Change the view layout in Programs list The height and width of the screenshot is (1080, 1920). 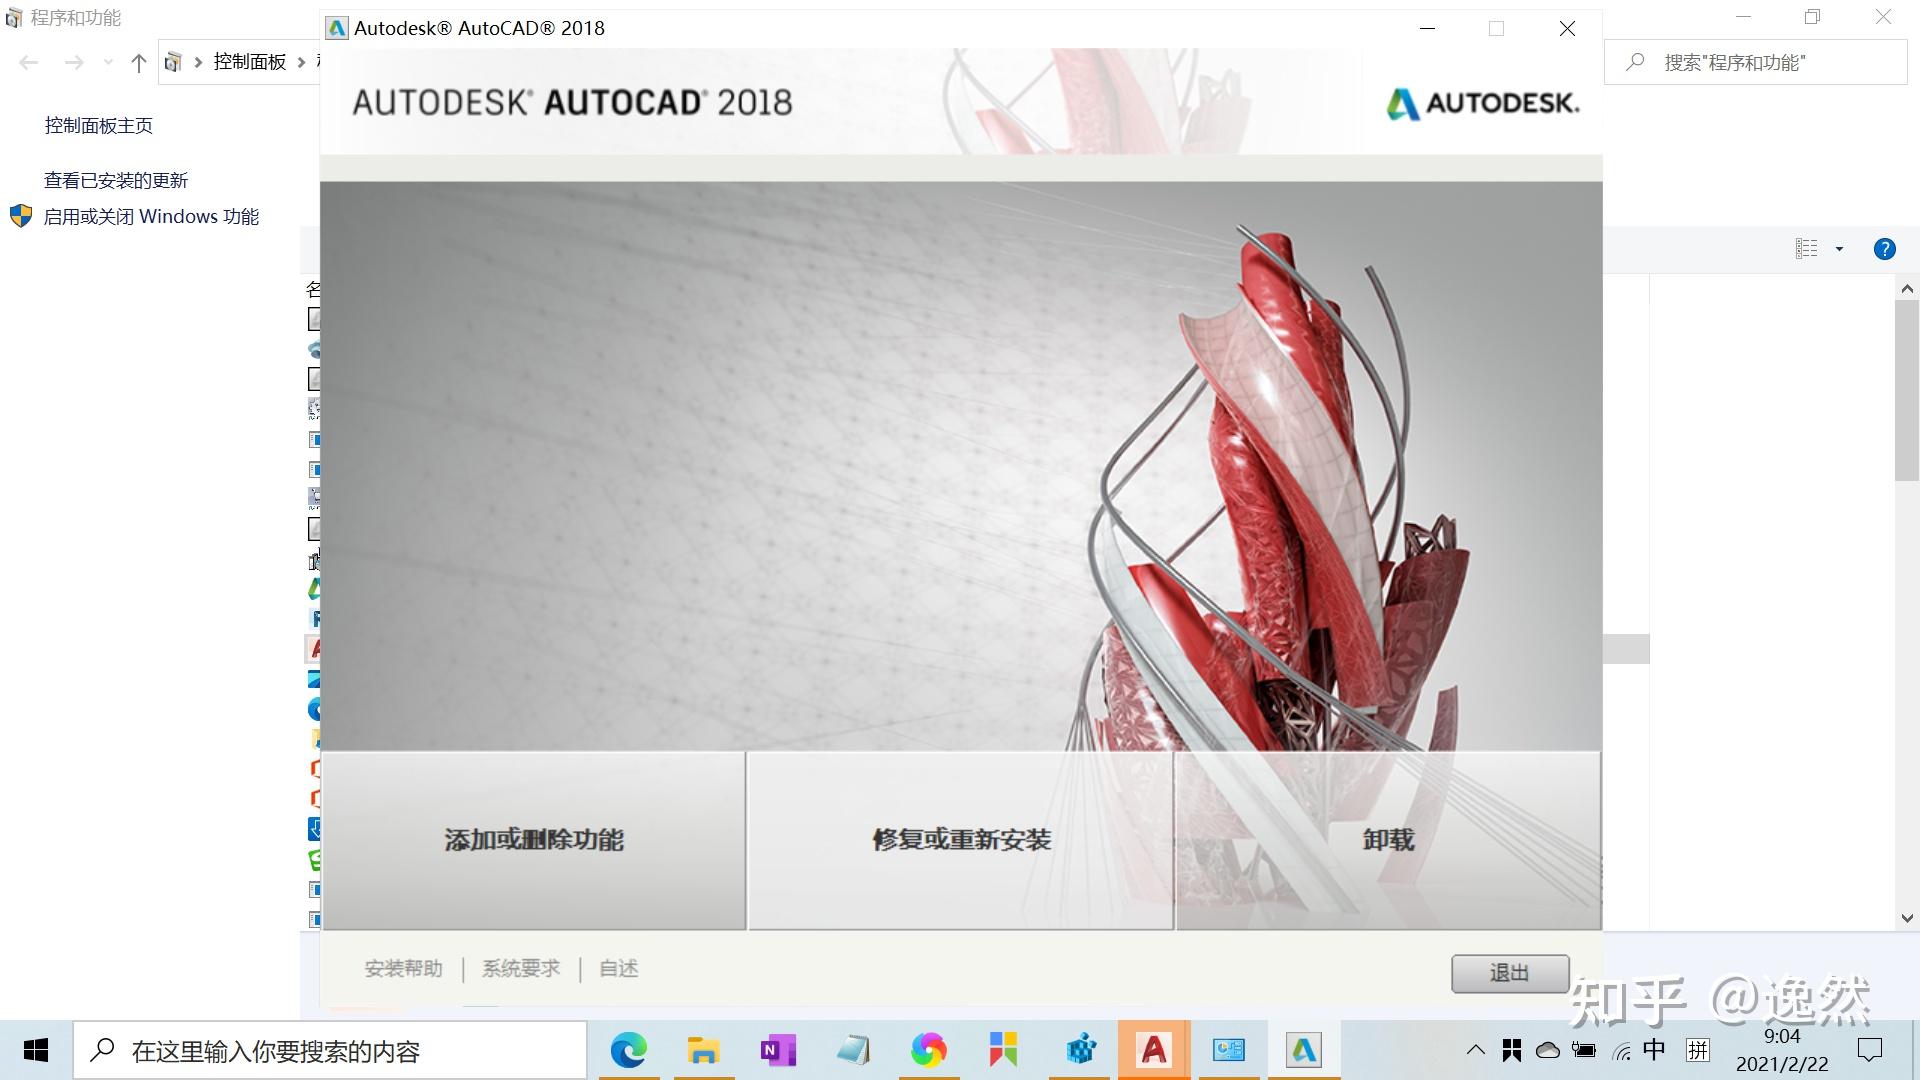pos(1806,249)
